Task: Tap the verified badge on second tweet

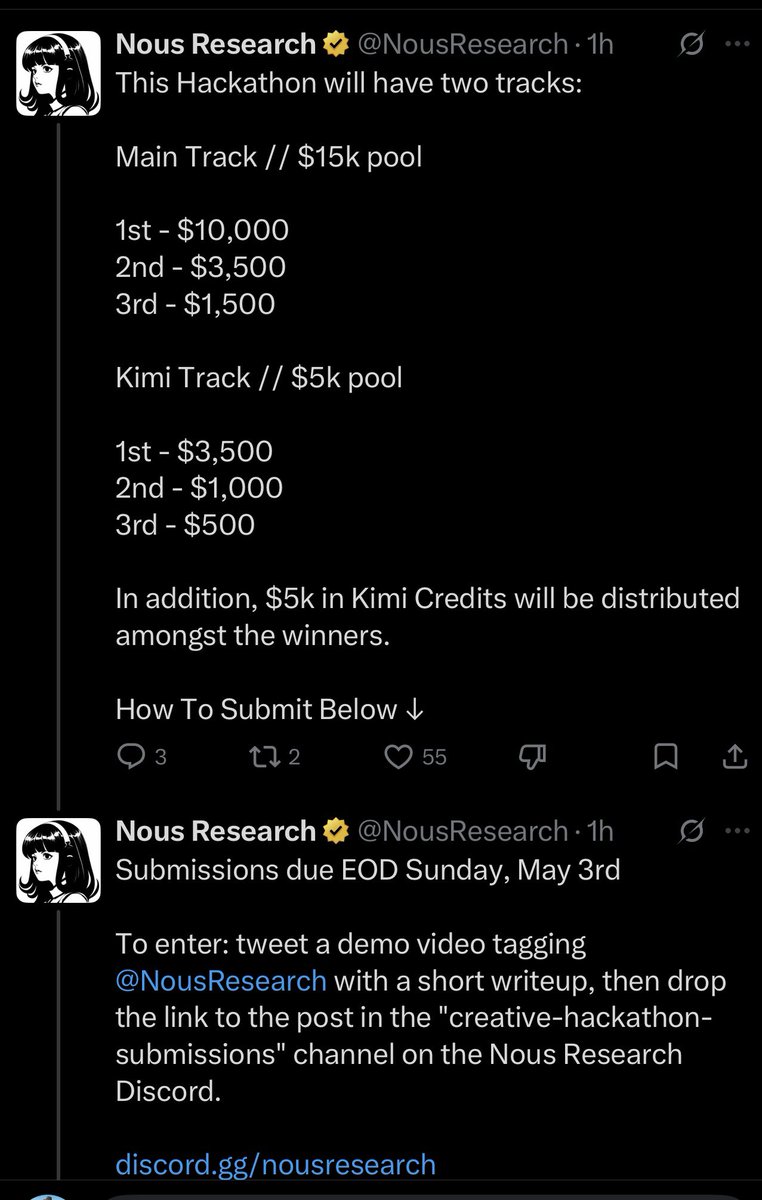Action: coord(336,831)
